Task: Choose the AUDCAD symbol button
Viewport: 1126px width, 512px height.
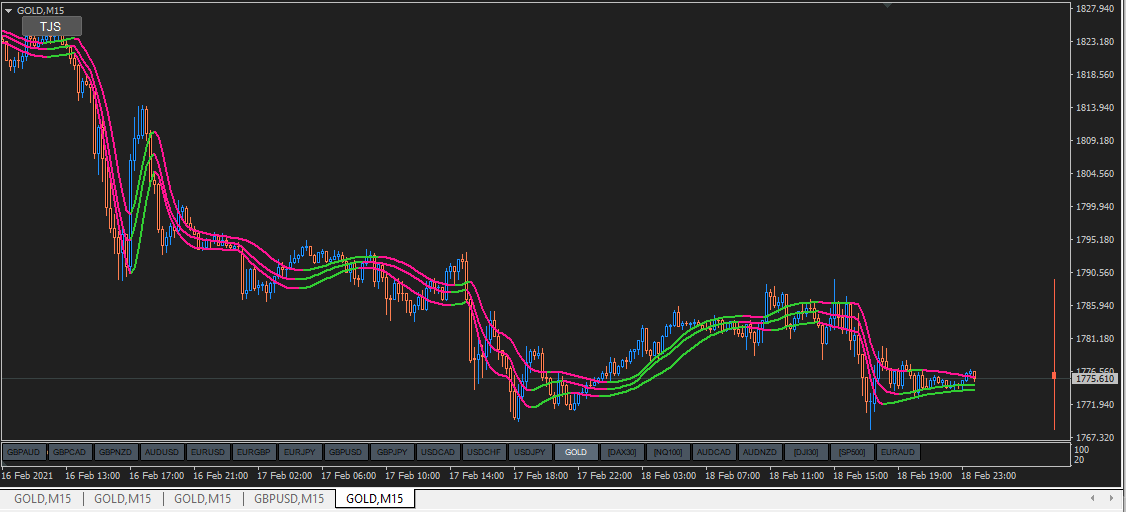Action: coord(714,452)
